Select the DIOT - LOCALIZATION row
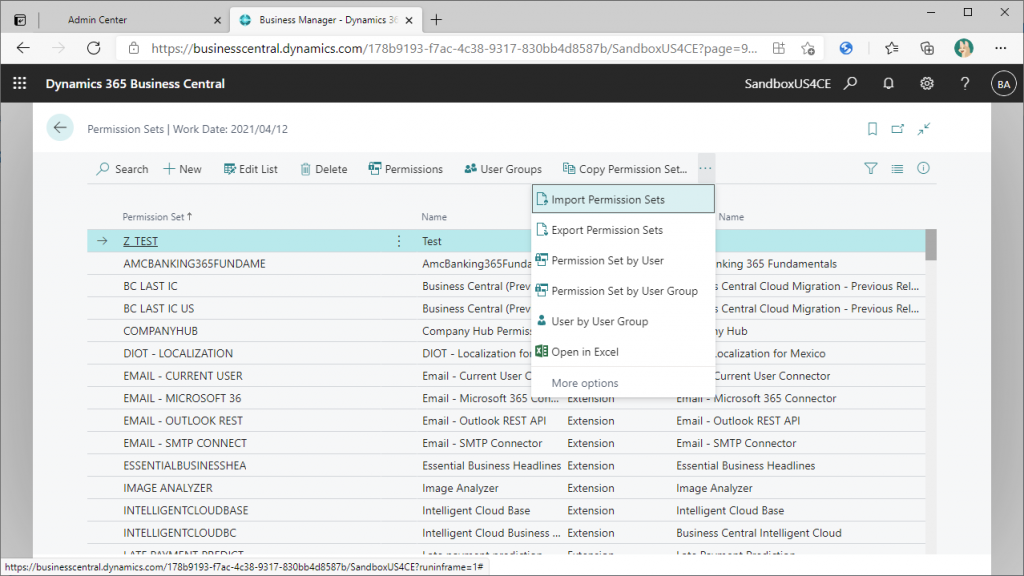1024x576 pixels. tap(506, 353)
